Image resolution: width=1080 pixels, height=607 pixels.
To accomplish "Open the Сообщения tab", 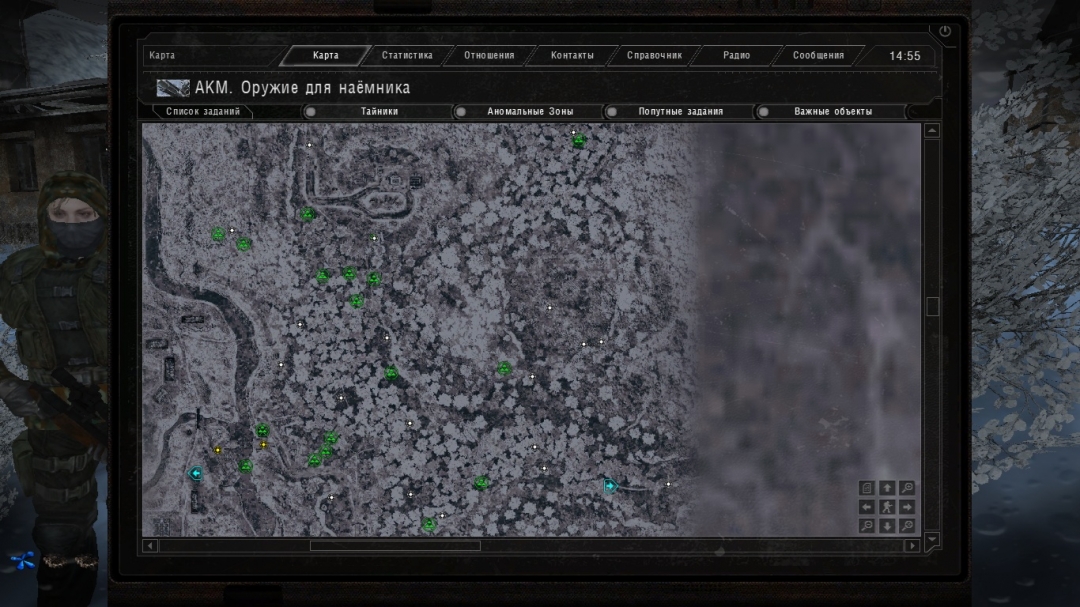I will coord(818,55).
